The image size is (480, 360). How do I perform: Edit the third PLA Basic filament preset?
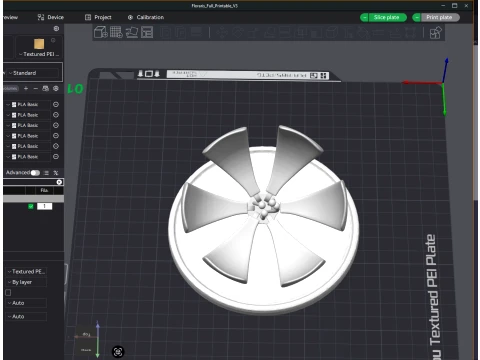[x=56, y=125]
